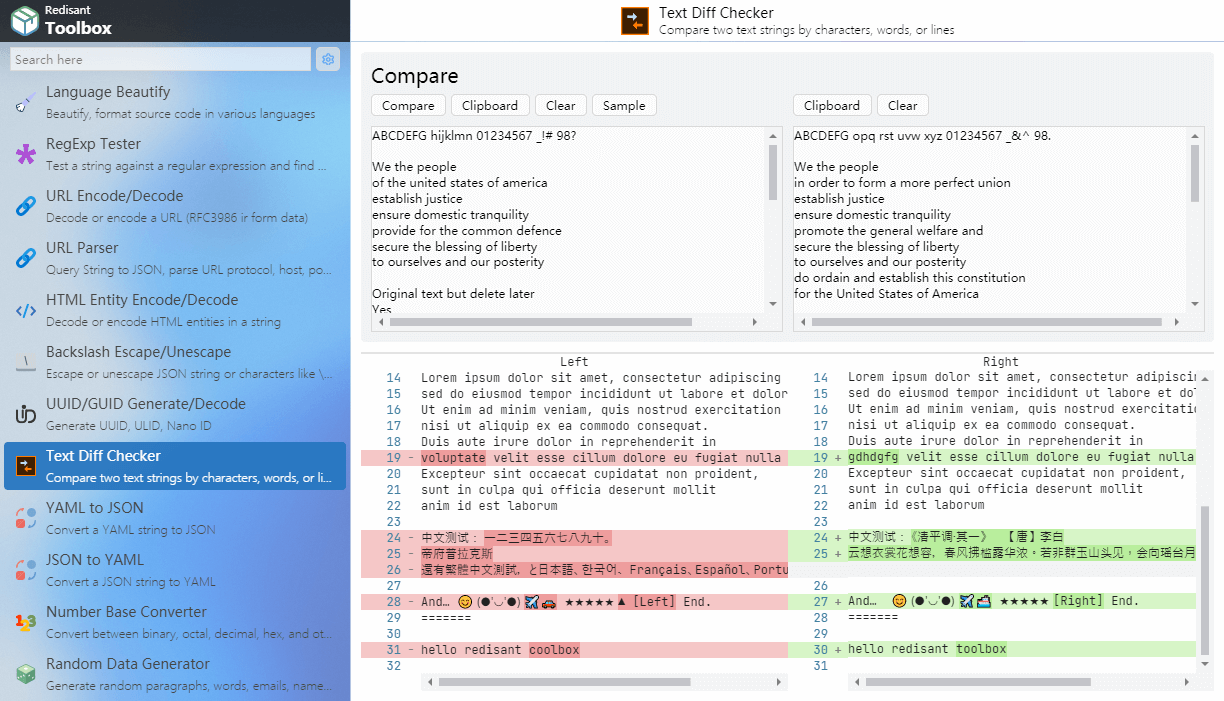The image size is (1224, 701).
Task: Load example text using the Sample button
Action: click(624, 105)
